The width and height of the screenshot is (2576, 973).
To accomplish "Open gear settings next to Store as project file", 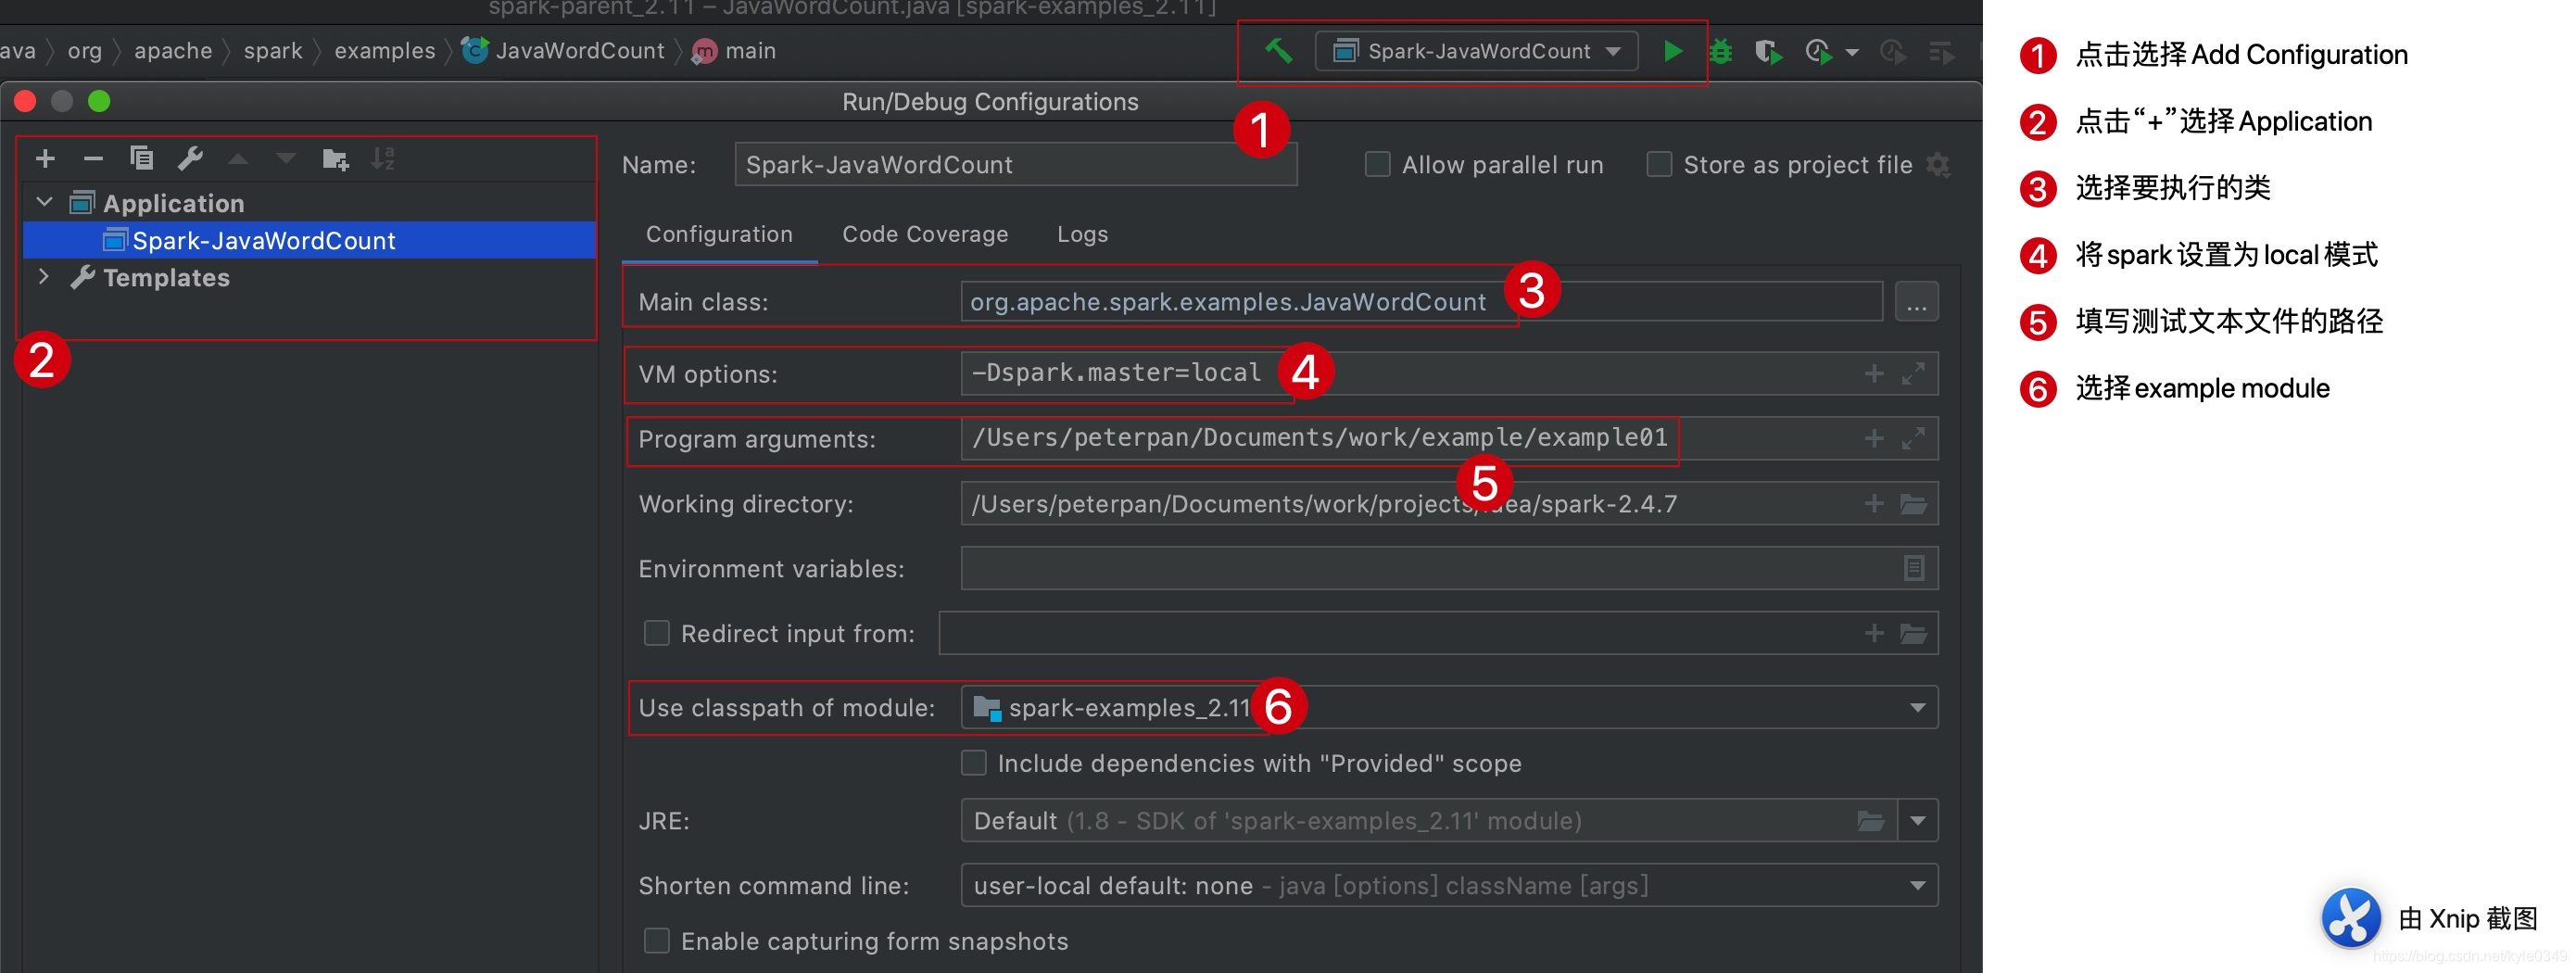I will (x=1938, y=165).
